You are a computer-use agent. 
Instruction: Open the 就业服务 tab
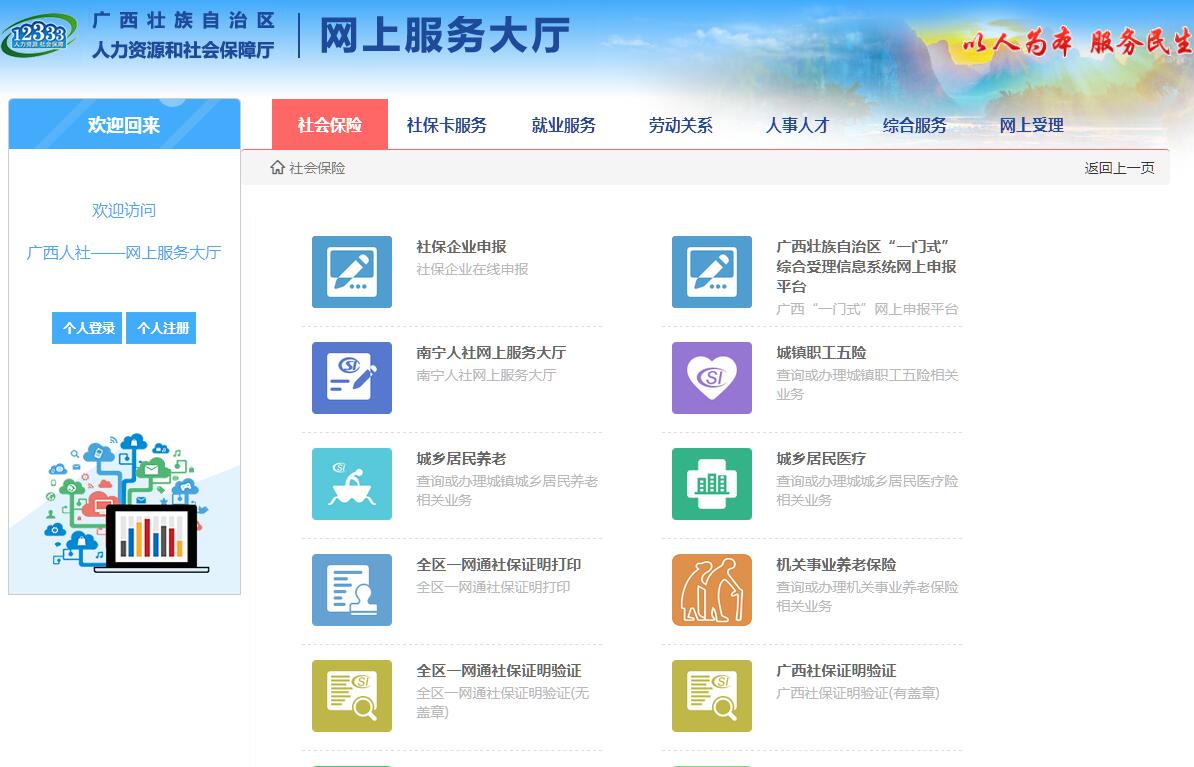click(x=563, y=125)
